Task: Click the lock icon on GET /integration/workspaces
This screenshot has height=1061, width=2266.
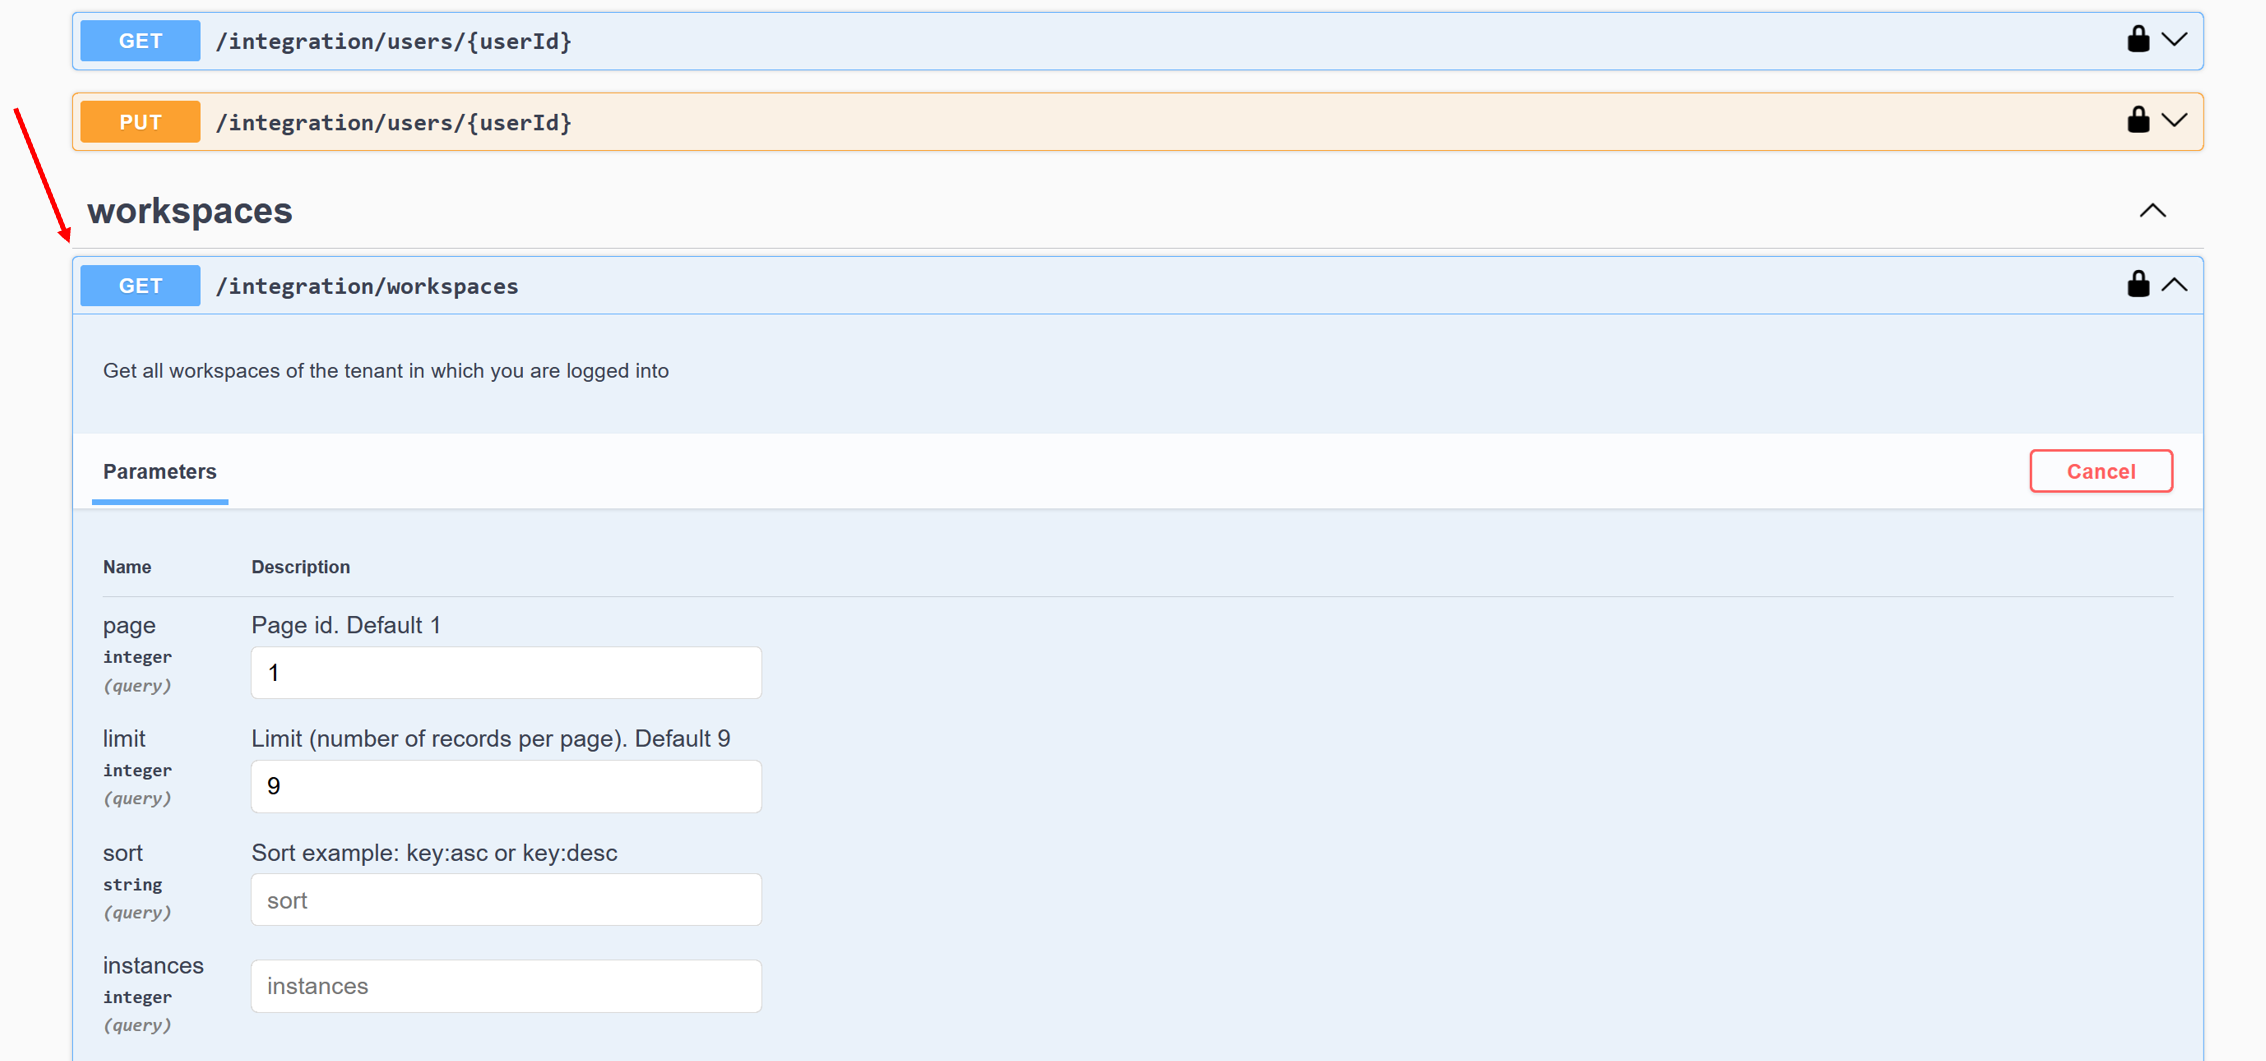Action: (2137, 285)
